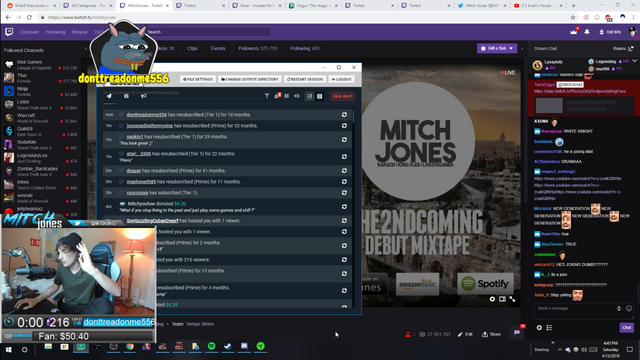Click the alert queue icon with red badge
The height and width of the screenshot is (360, 640).
(x=277, y=96)
